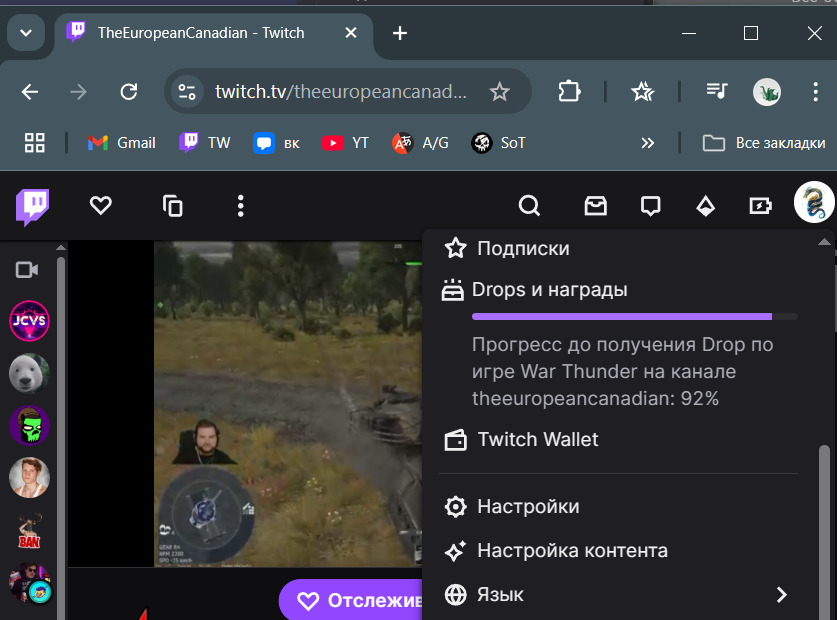
Task: Click the TheEuropeanCanadian - Twitch tab
Action: click(214, 33)
